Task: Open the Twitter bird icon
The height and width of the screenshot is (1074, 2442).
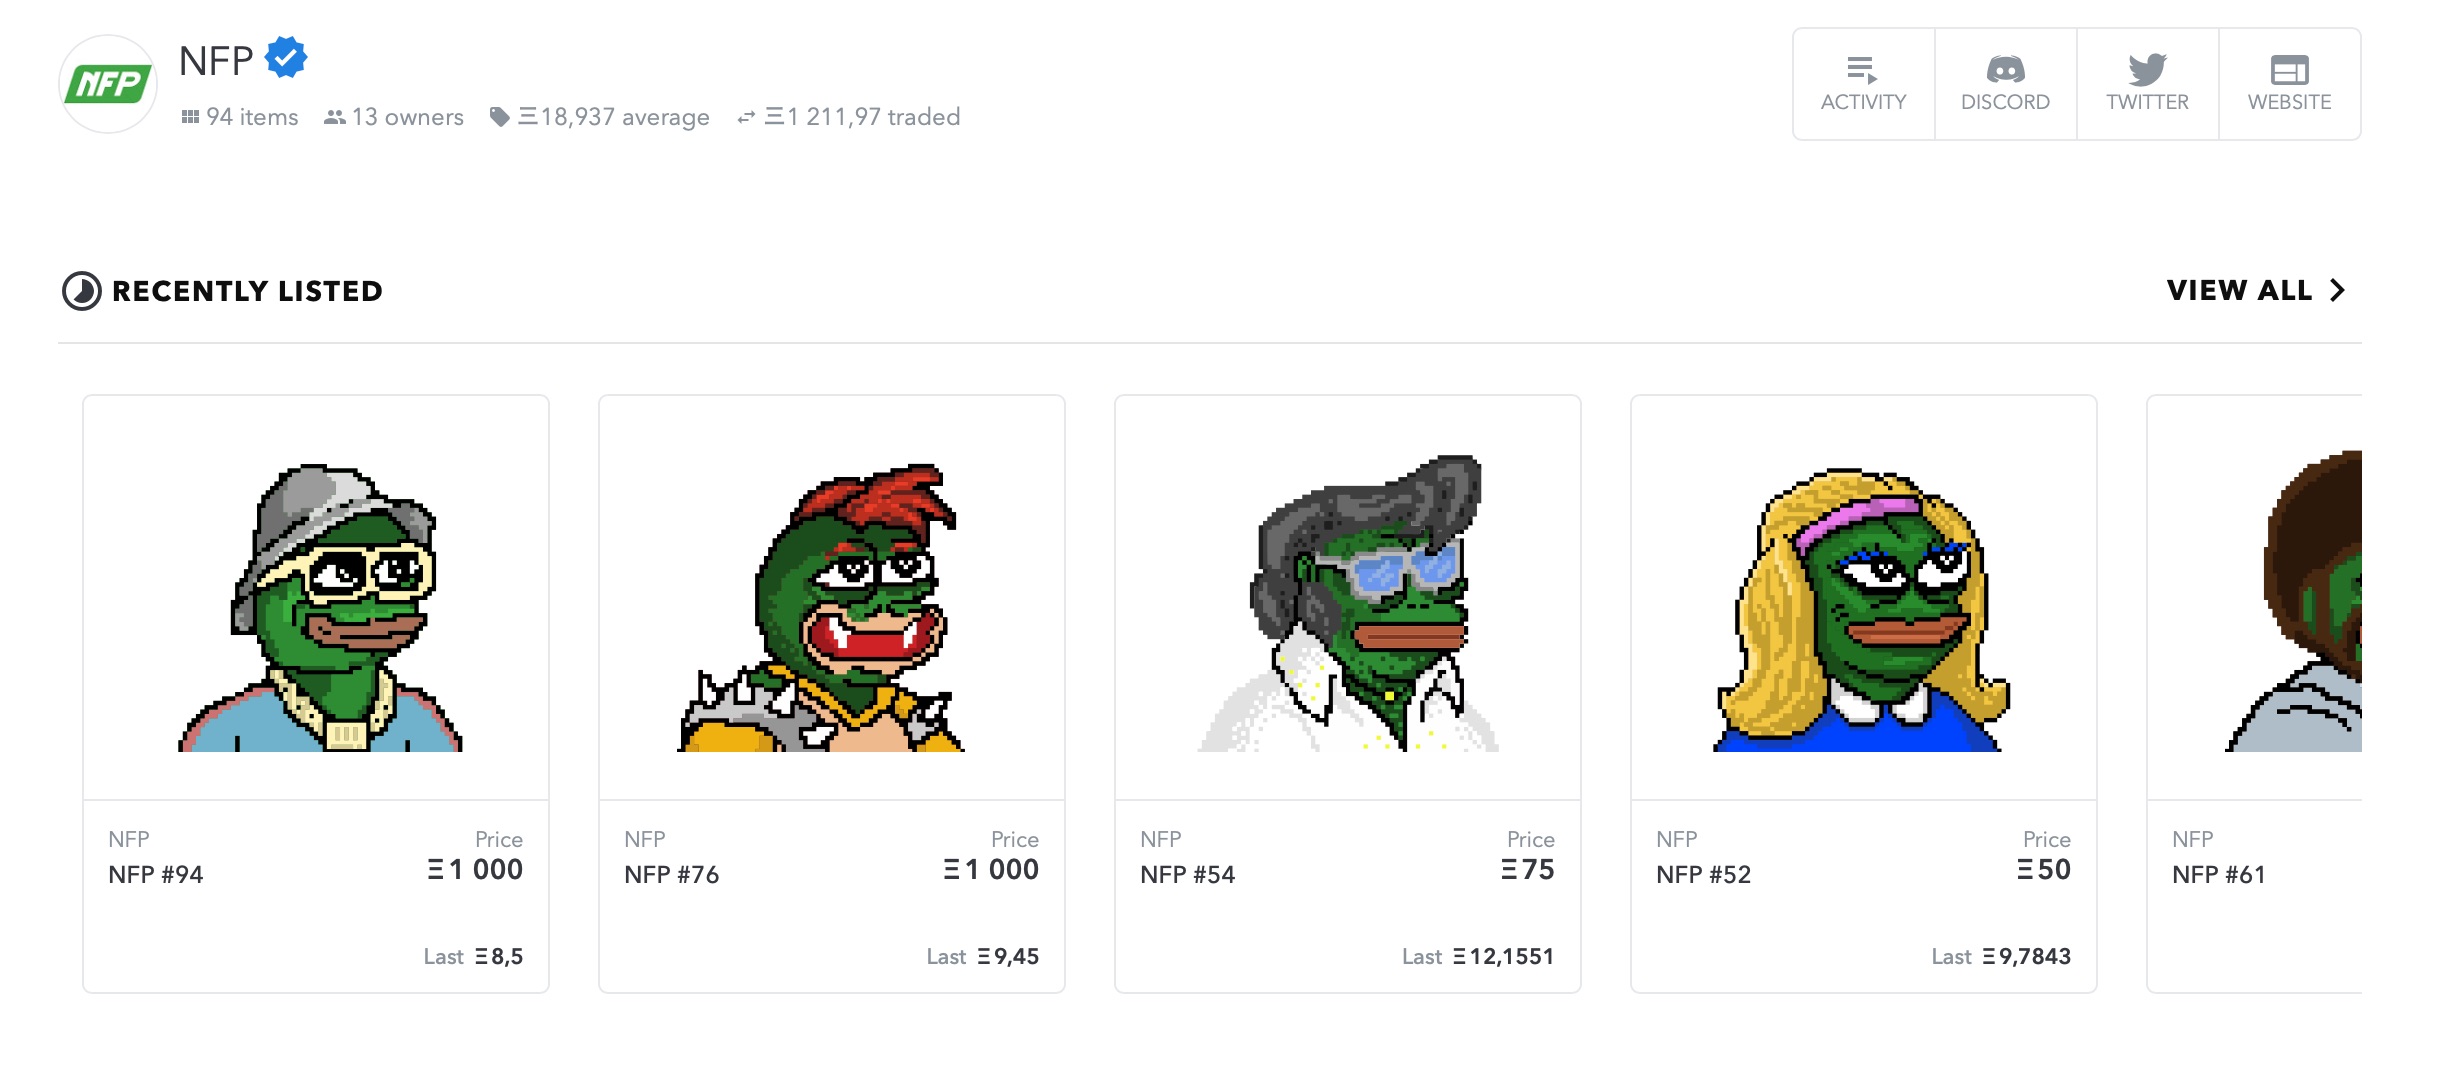Action: [2147, 71]
